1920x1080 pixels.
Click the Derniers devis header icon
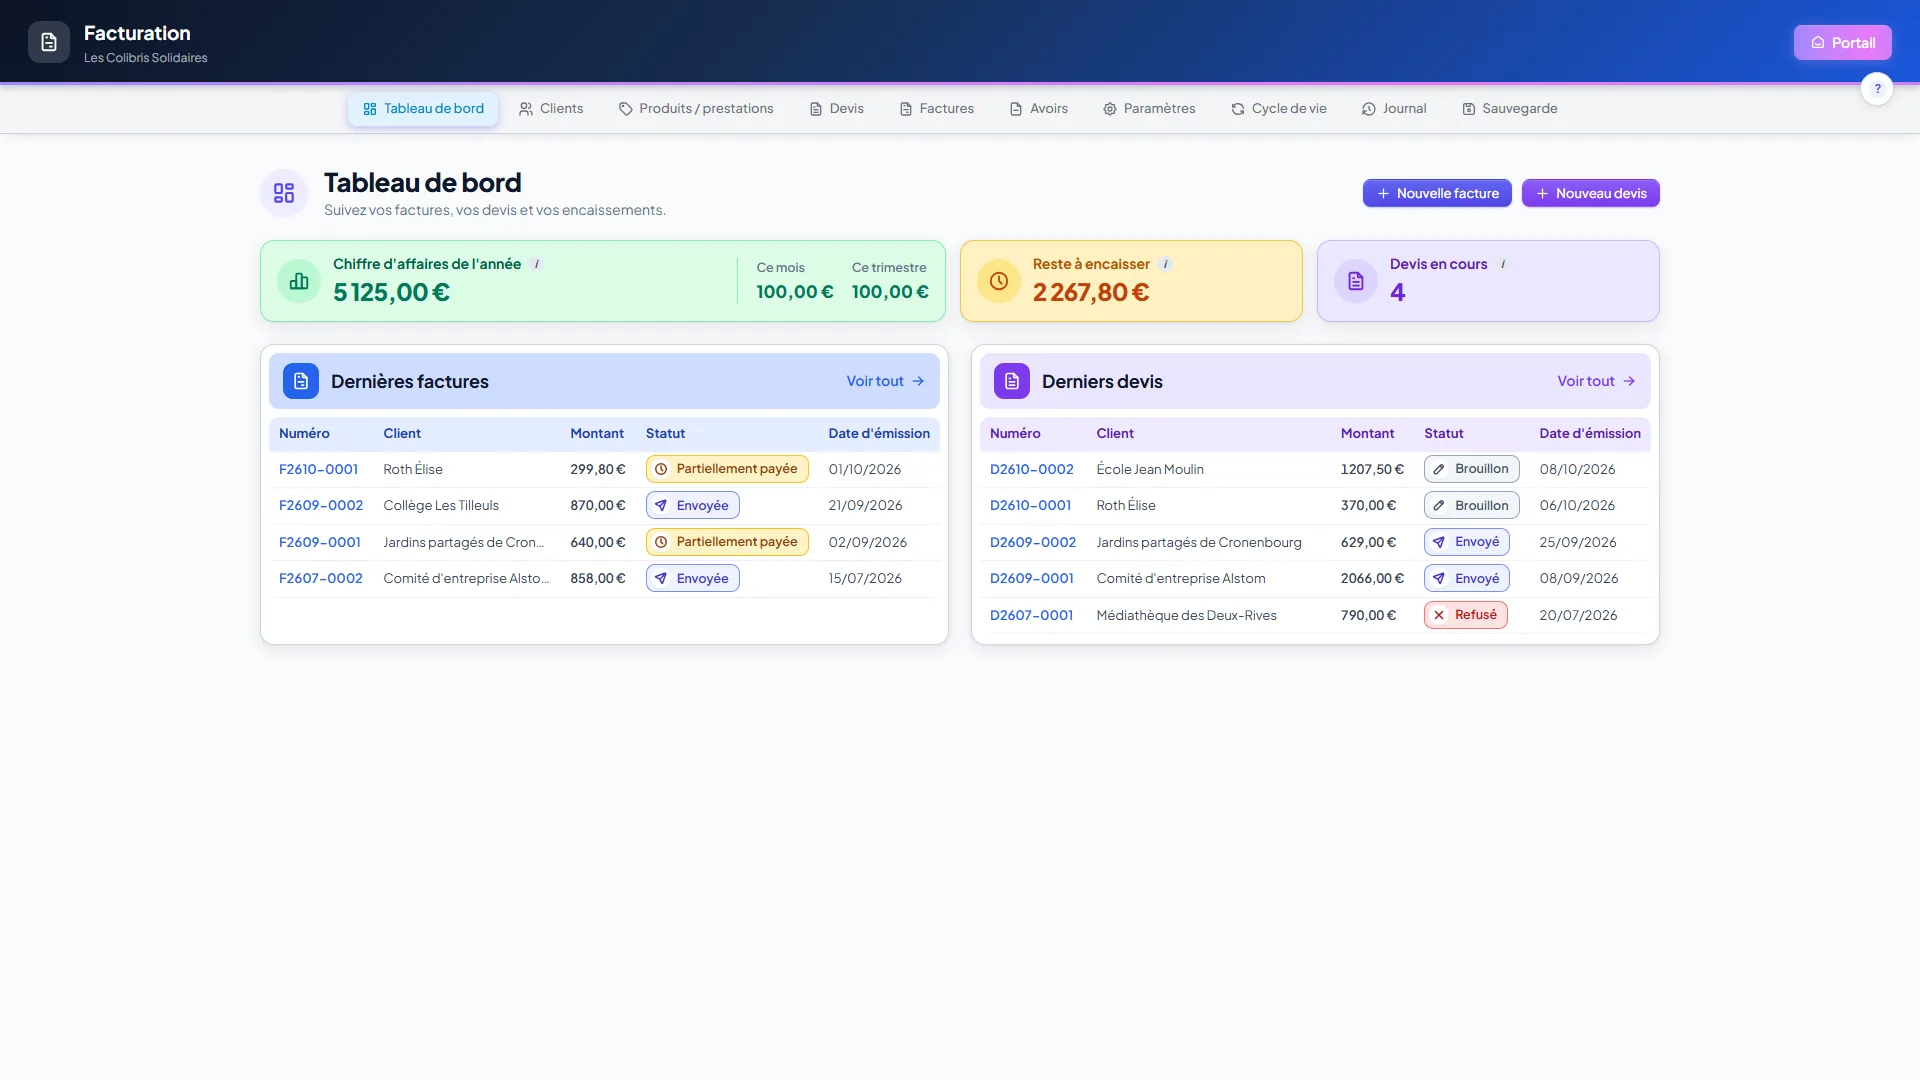[x=1012, y=381]
